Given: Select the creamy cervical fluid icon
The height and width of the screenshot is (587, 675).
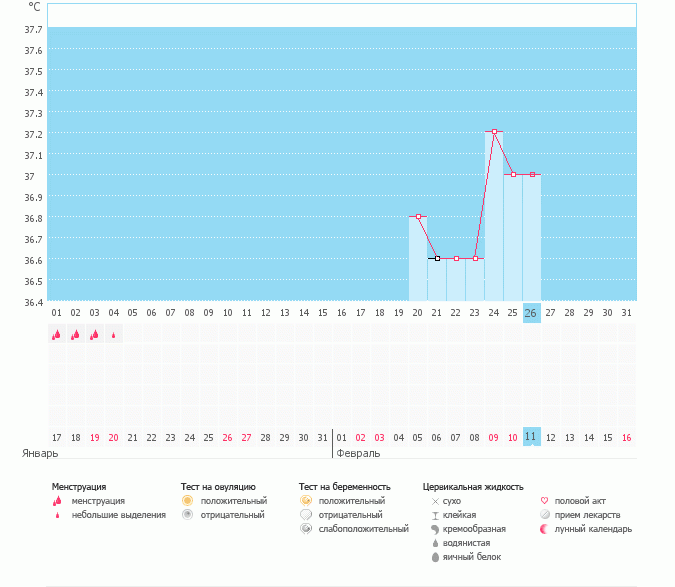Looking at the screenshot, I should [434, 528].
